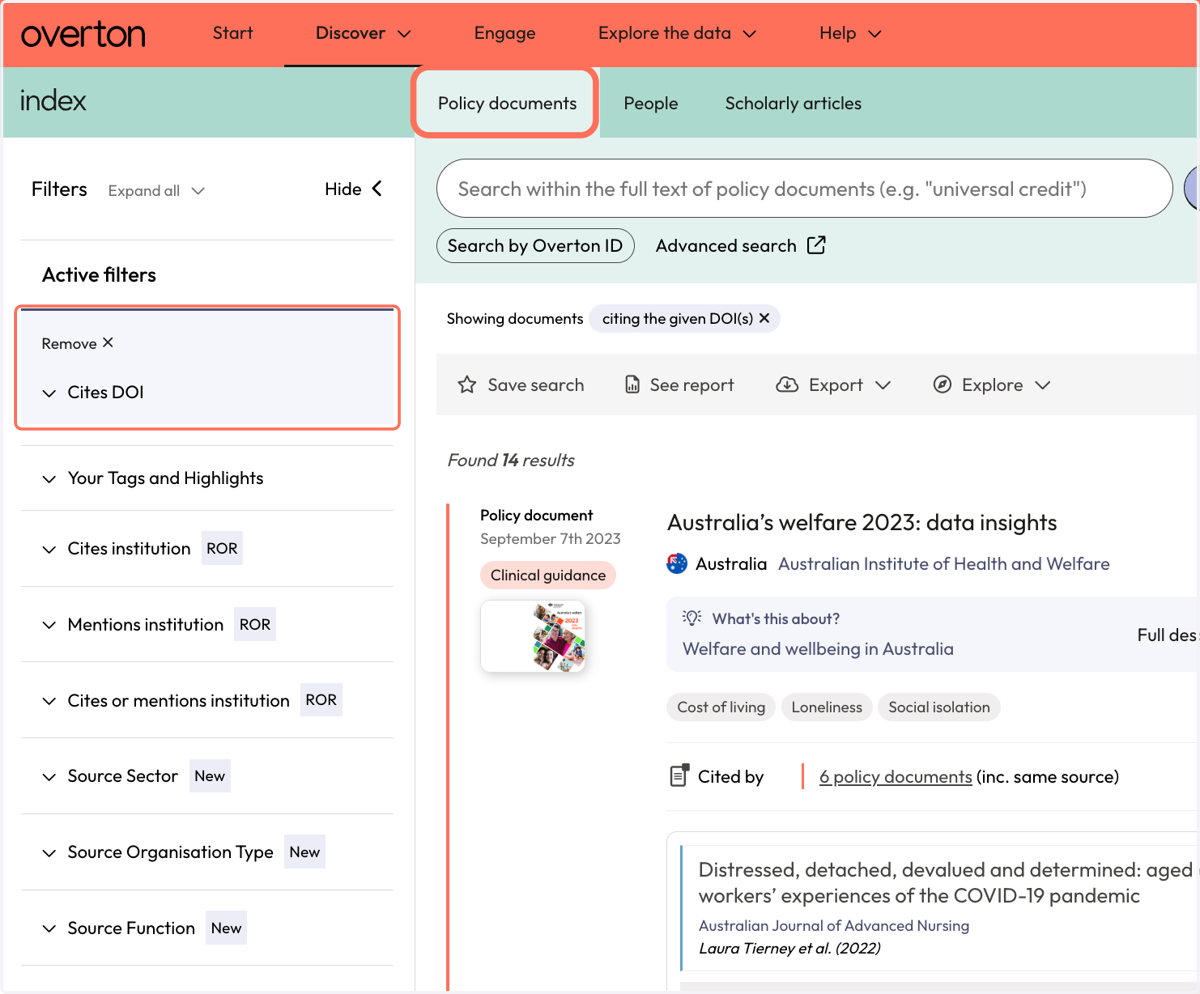Open the Explore the data dropdown
Viewport: 1200px width, 994px height.
[x=677, y=33]
